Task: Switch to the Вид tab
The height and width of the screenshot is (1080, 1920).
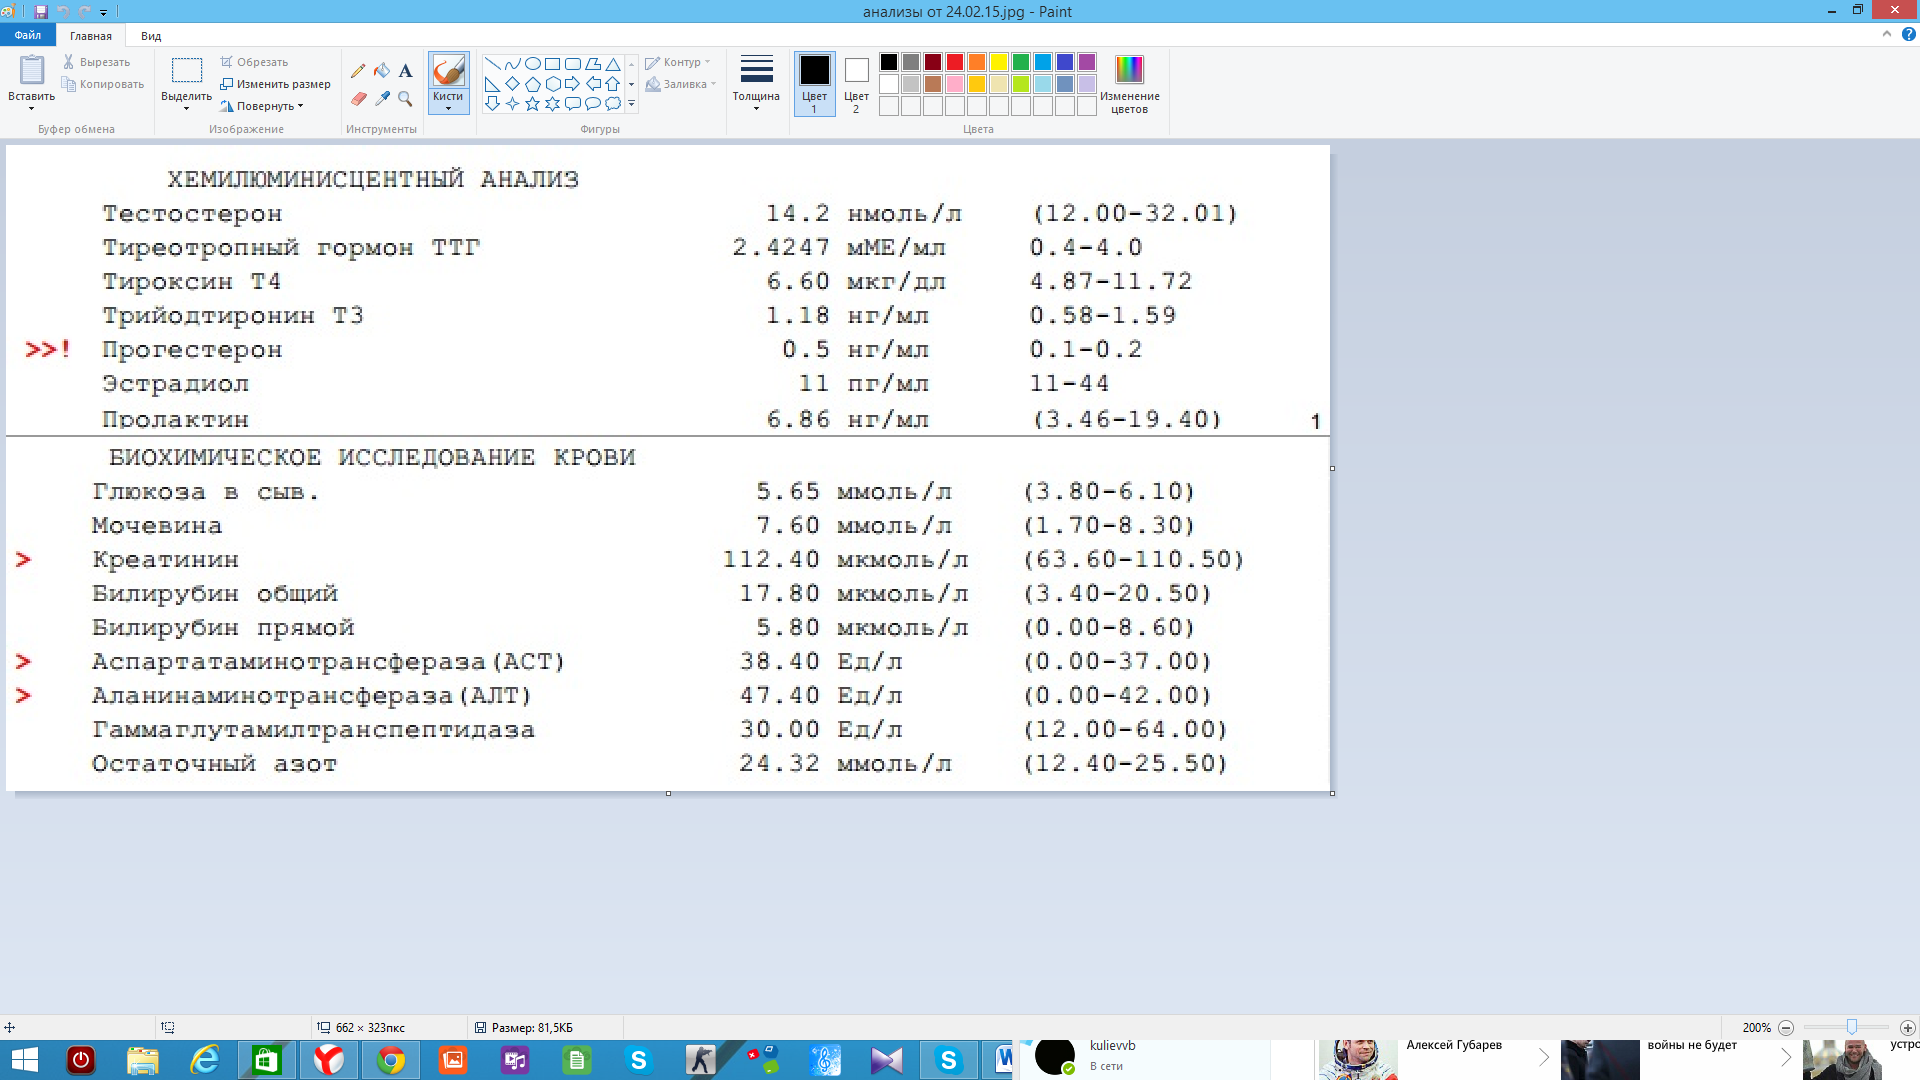Action: 151,36
